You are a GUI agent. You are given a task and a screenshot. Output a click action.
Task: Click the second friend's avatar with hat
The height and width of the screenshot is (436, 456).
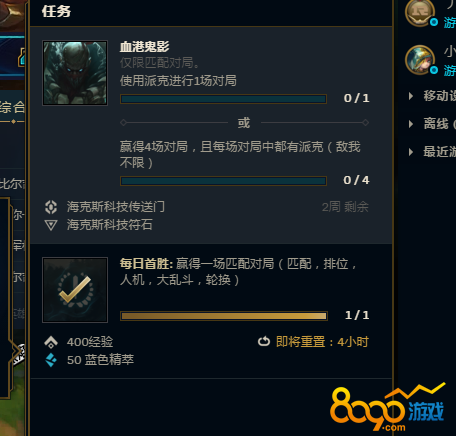coord(420,60)
